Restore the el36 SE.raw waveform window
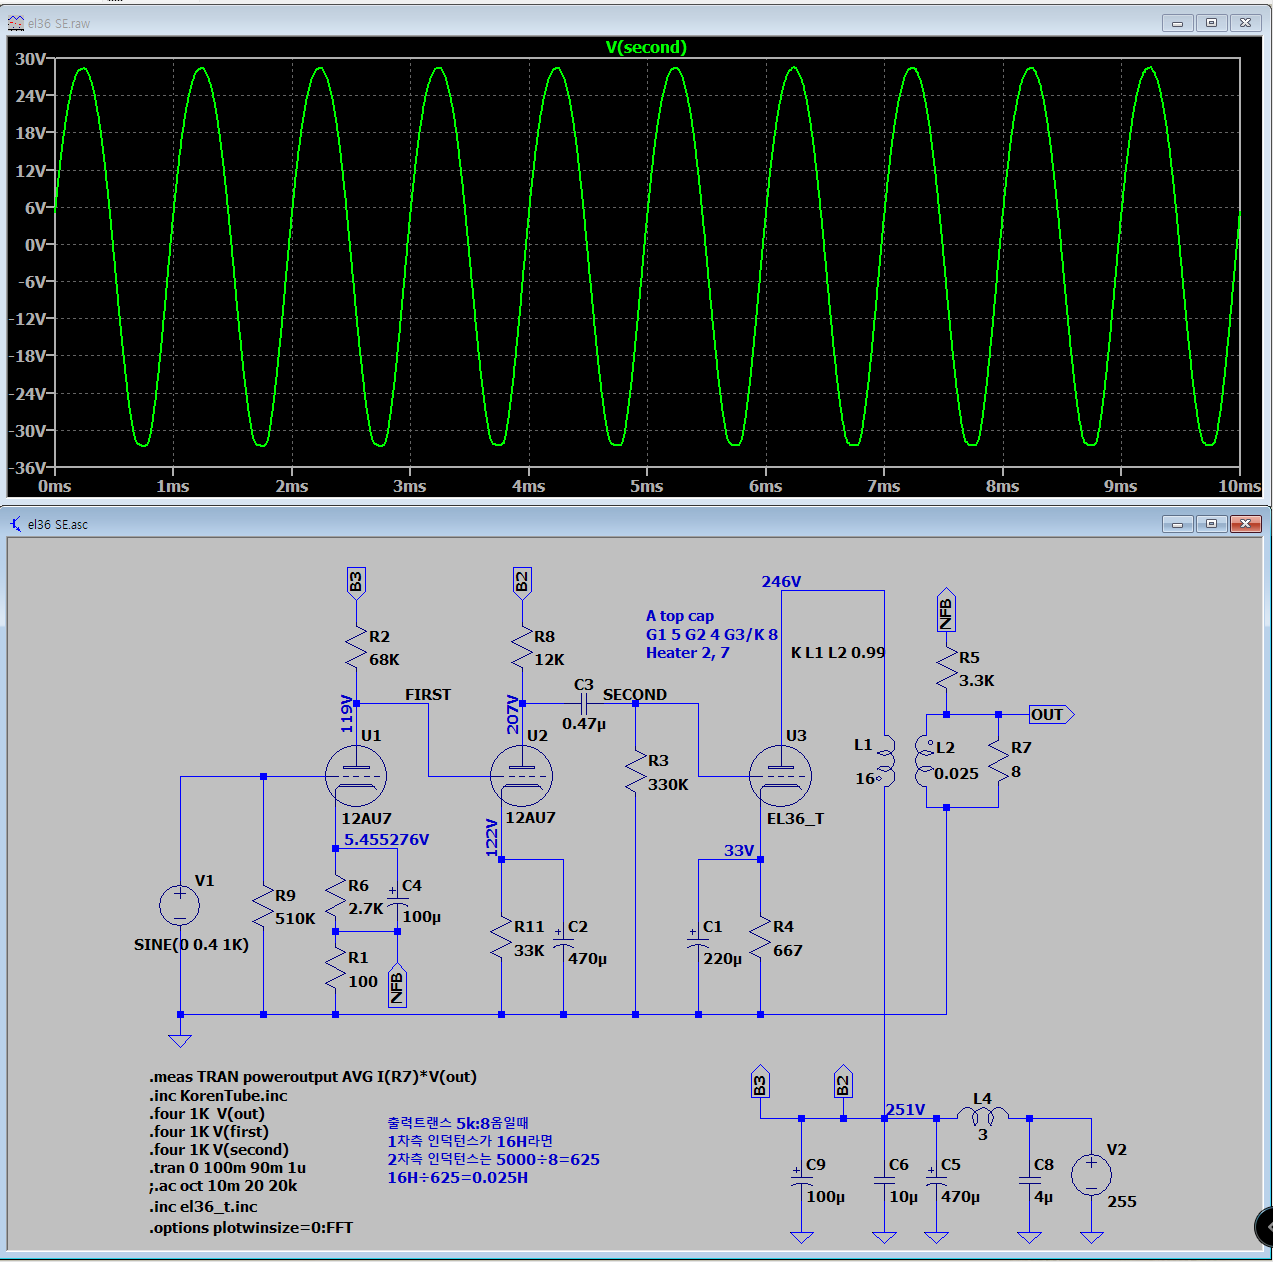The width and height of the screenshot is (1273, 1262). click(x=1211, y=23)
